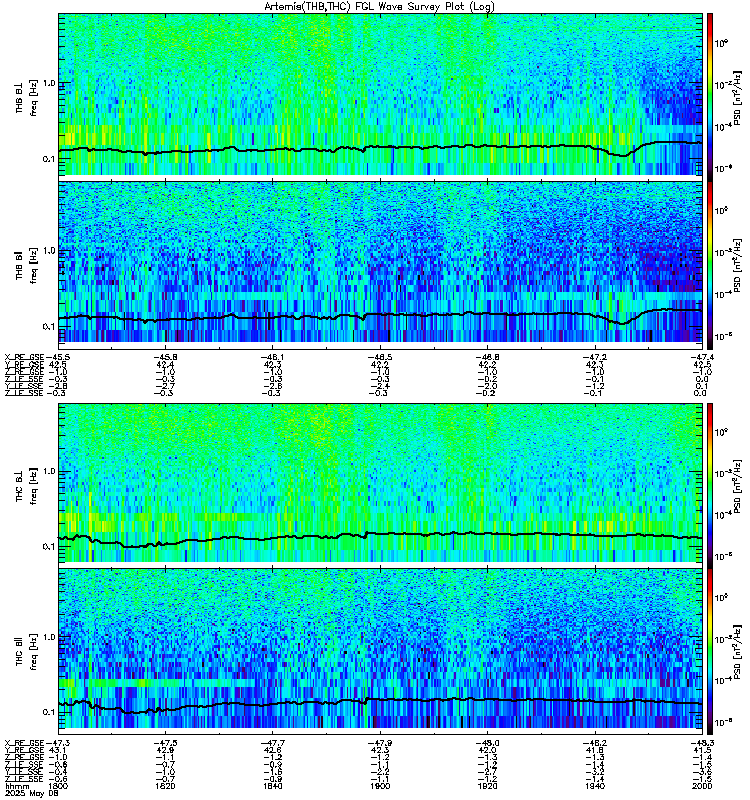Click the Y_RE_GSE value "42.6"

(x=273, y=750)
